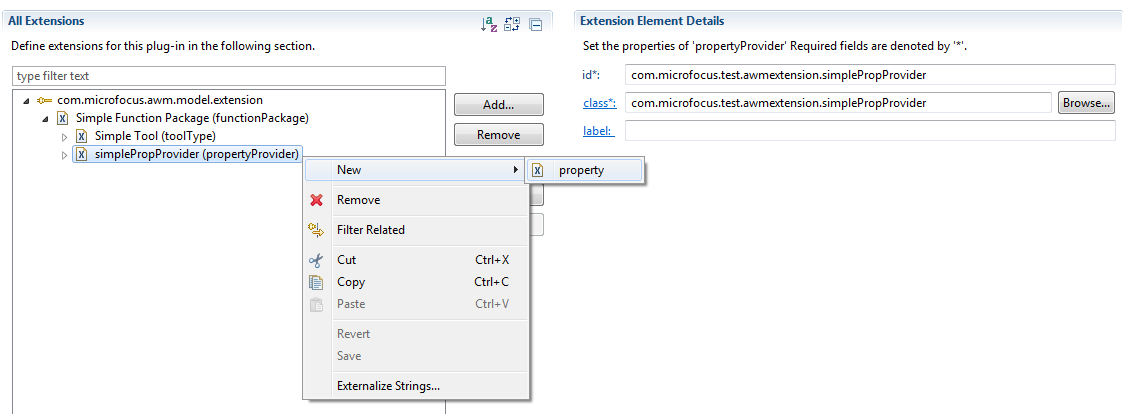This screenshot has height=414, width=1123.
Task: Choose 'property' from the New submenu
Action: click(581, 170)
